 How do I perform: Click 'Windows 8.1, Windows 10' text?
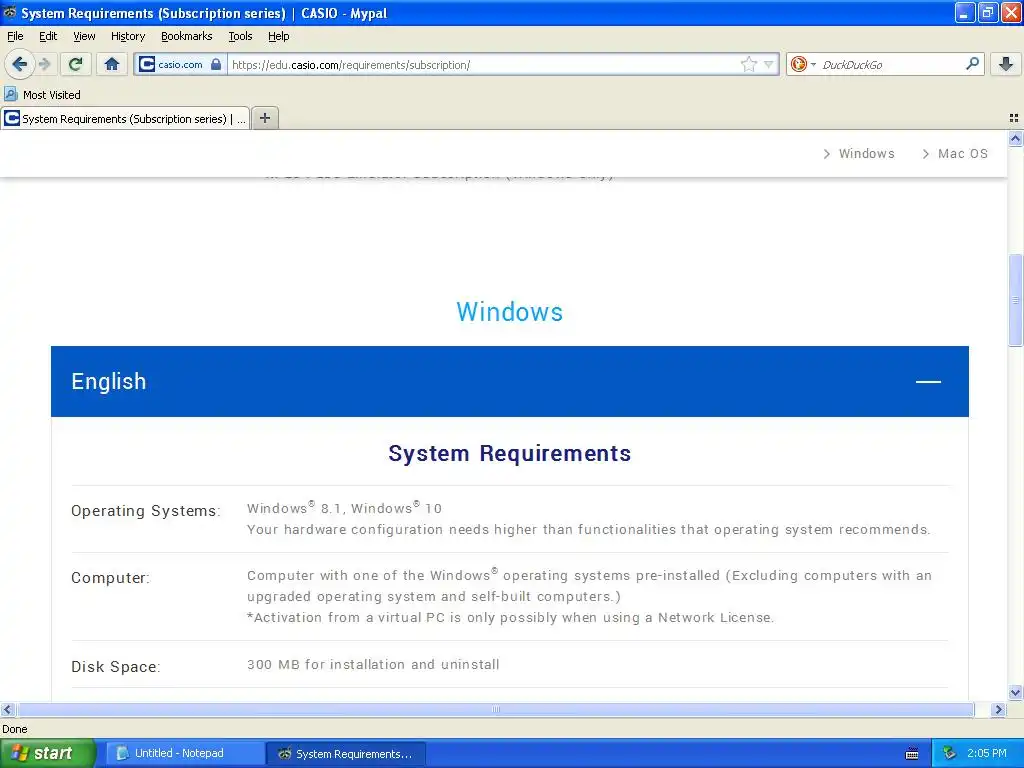344,507
